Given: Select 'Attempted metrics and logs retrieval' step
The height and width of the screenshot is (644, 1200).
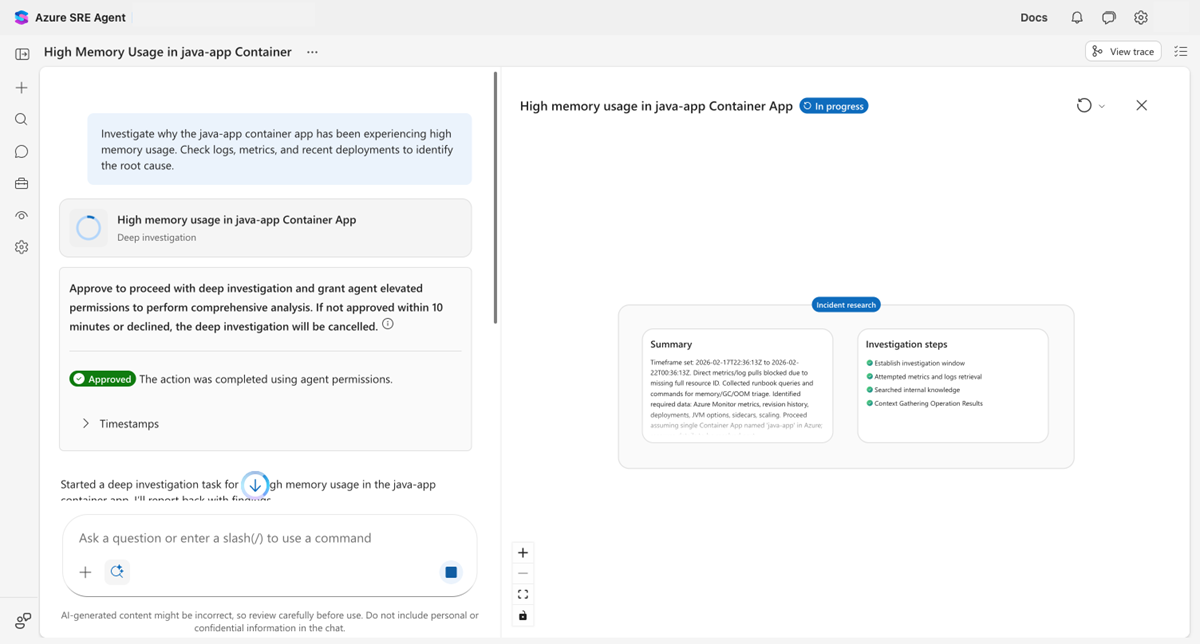Looking at the screenshot, I should click(924, 377).
